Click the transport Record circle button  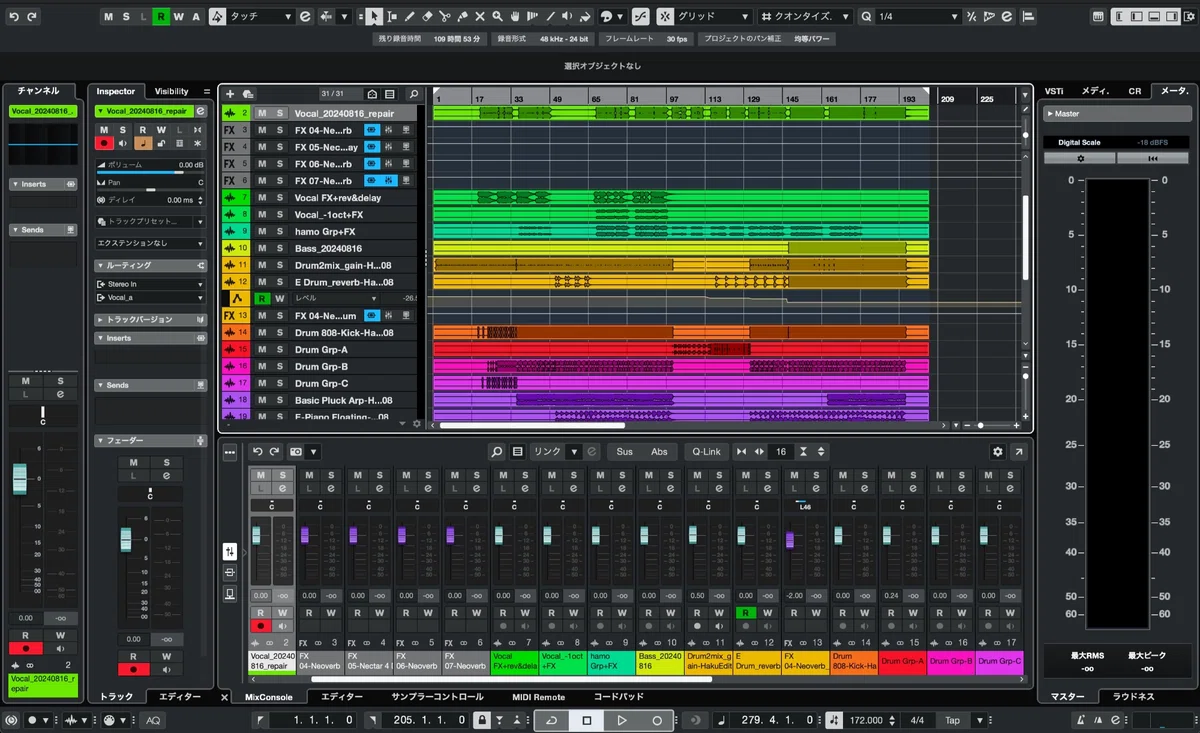point(656,720)
